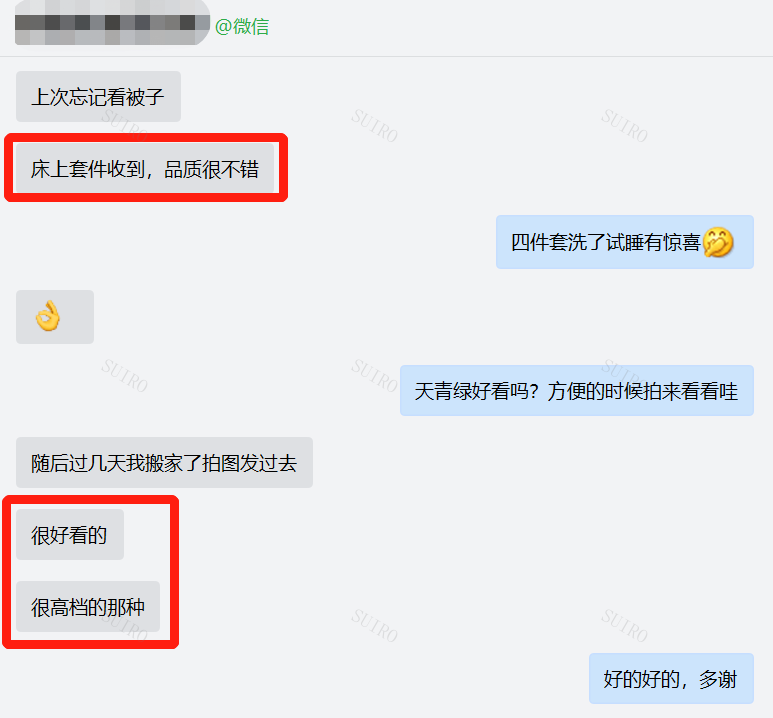Click the text 方便的时候拍来看看哇
The width and height of the screenshot is (773, 718).
point(642,391)
